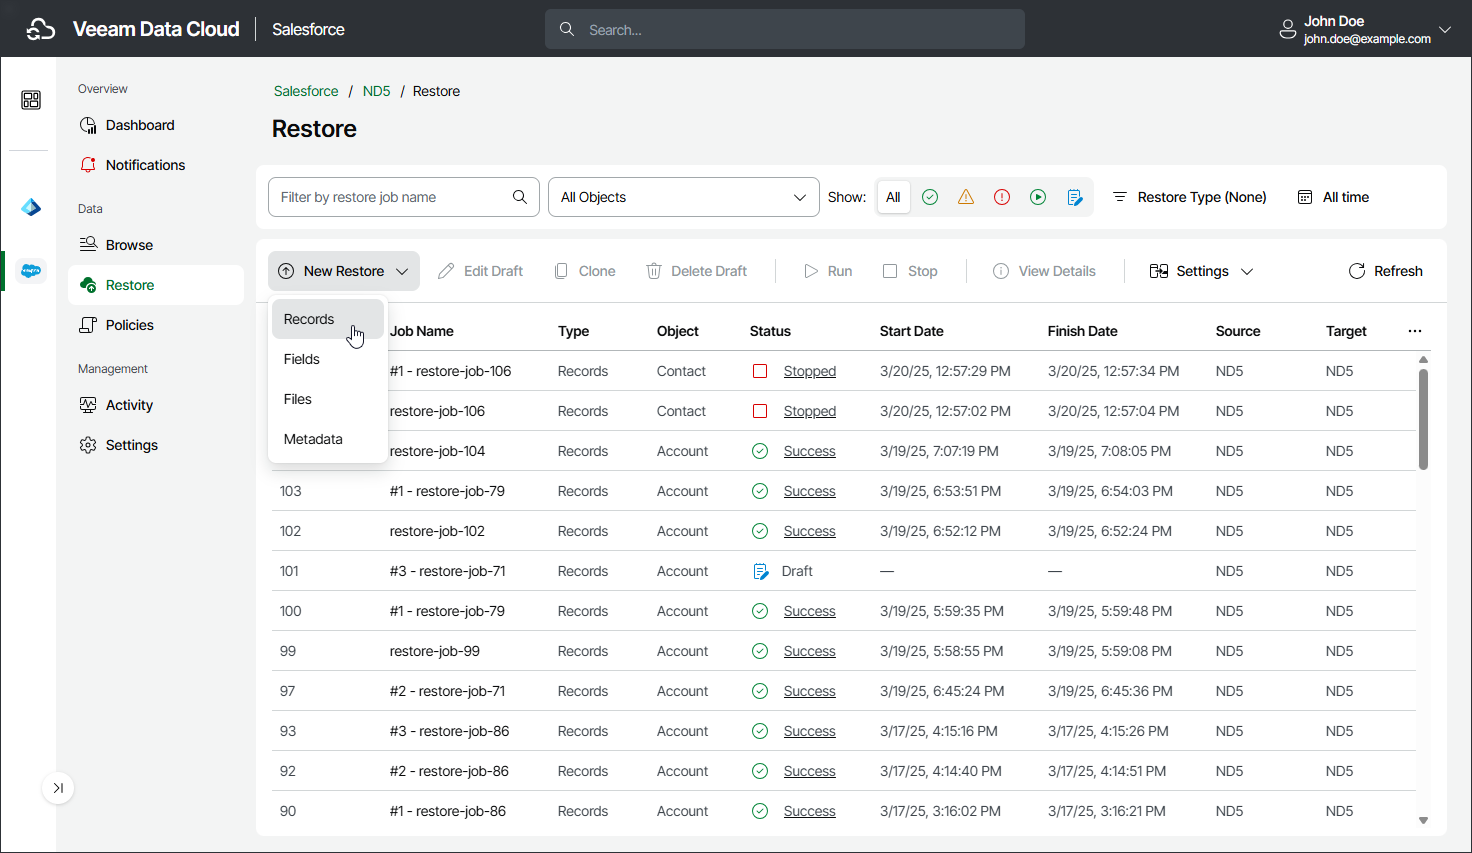This screenshot has width=1472, height=853.
Task: Select Restore in sidebar
Action: point(156,285)
